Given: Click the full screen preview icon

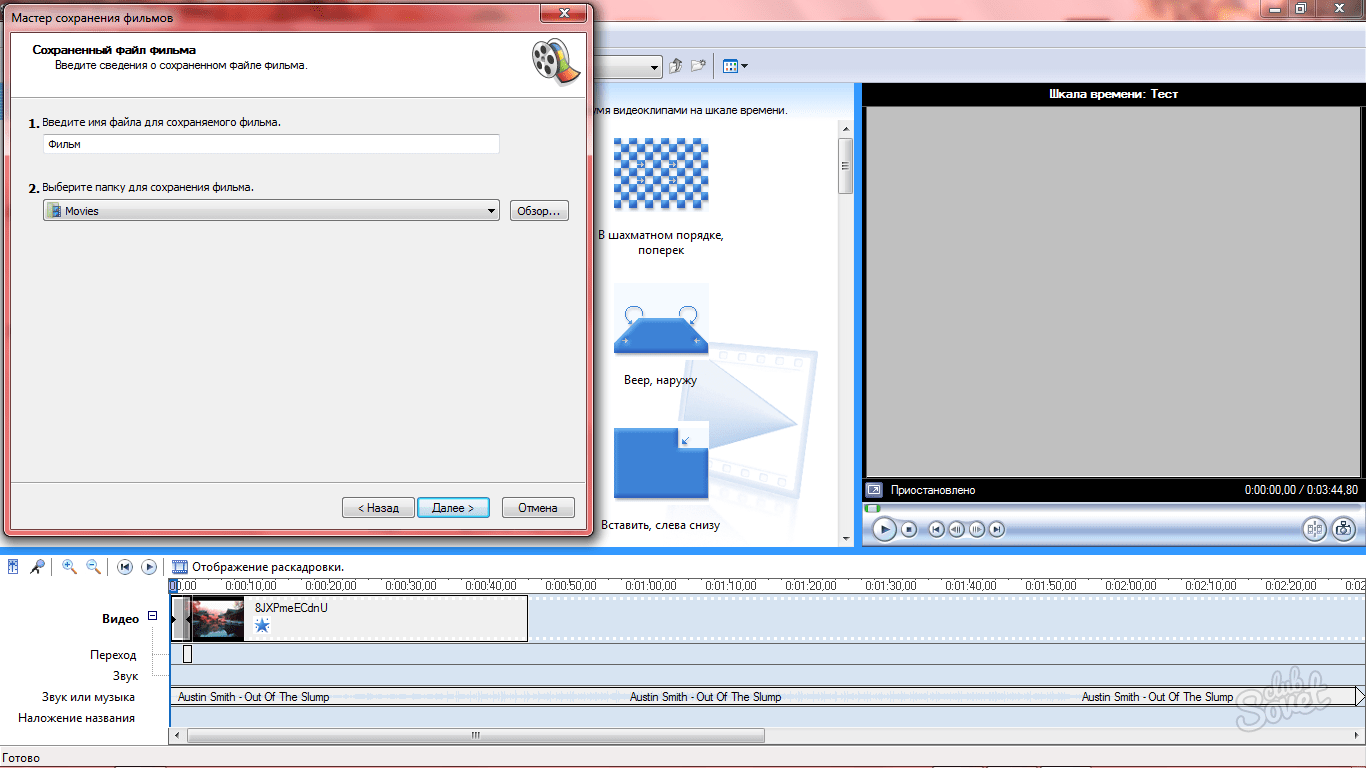Looking at the screenshot, I should pos(874,490).
